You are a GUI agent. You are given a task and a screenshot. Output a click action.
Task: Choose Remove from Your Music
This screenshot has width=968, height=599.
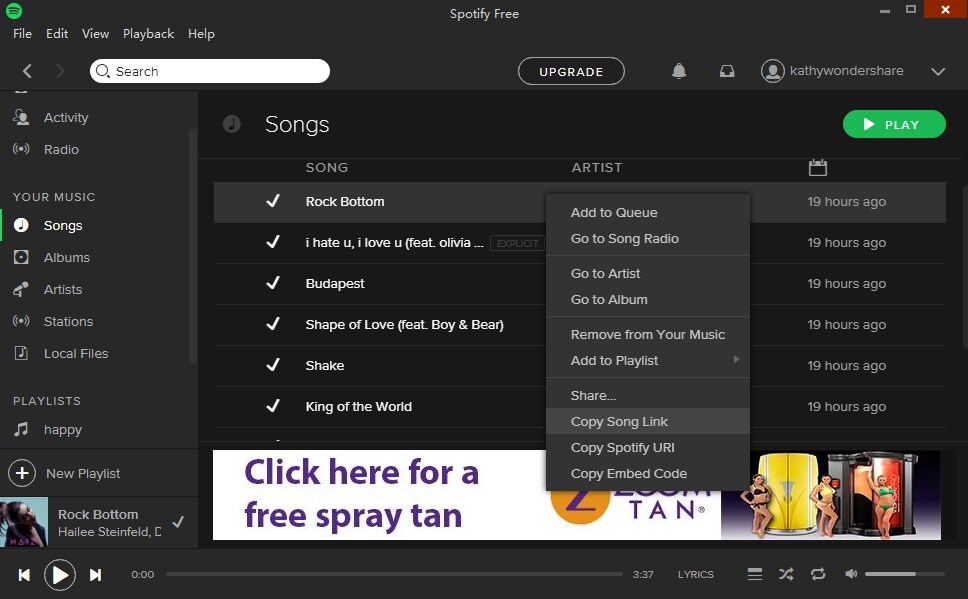648,334
